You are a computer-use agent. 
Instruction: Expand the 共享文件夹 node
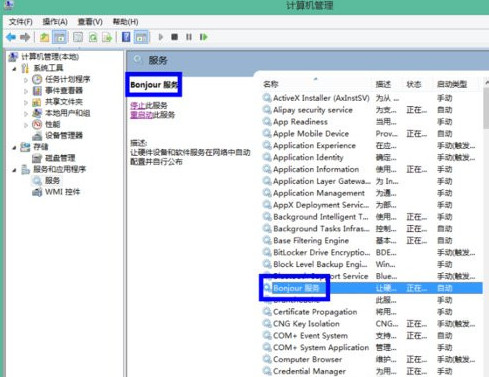pyautogui.click(x=26, y=102)
